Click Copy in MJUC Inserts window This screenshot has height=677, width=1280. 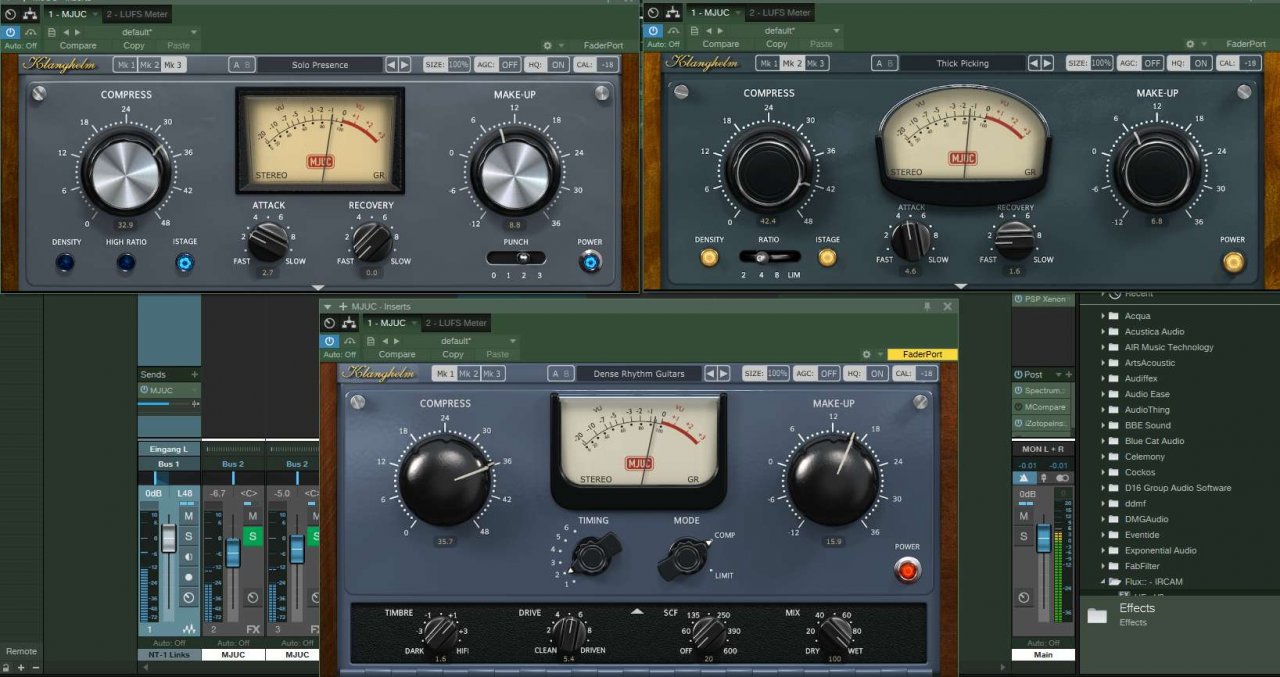coord(453,354)
